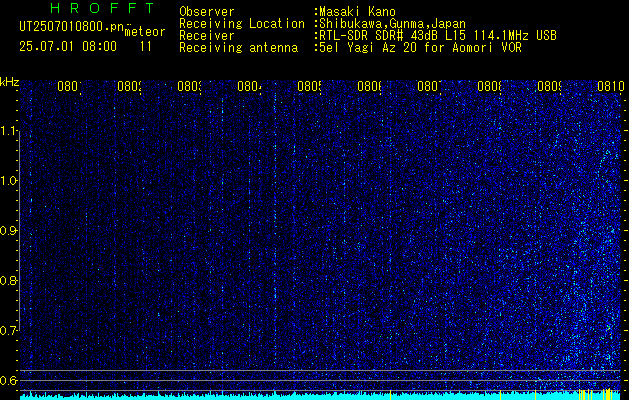Click the 0807 time axis label

point(429,86)
